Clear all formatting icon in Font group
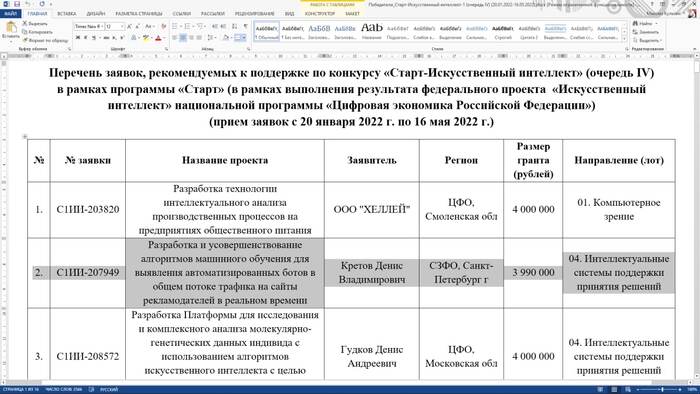Viewport: 700px width, 394px height. (163, 26)
